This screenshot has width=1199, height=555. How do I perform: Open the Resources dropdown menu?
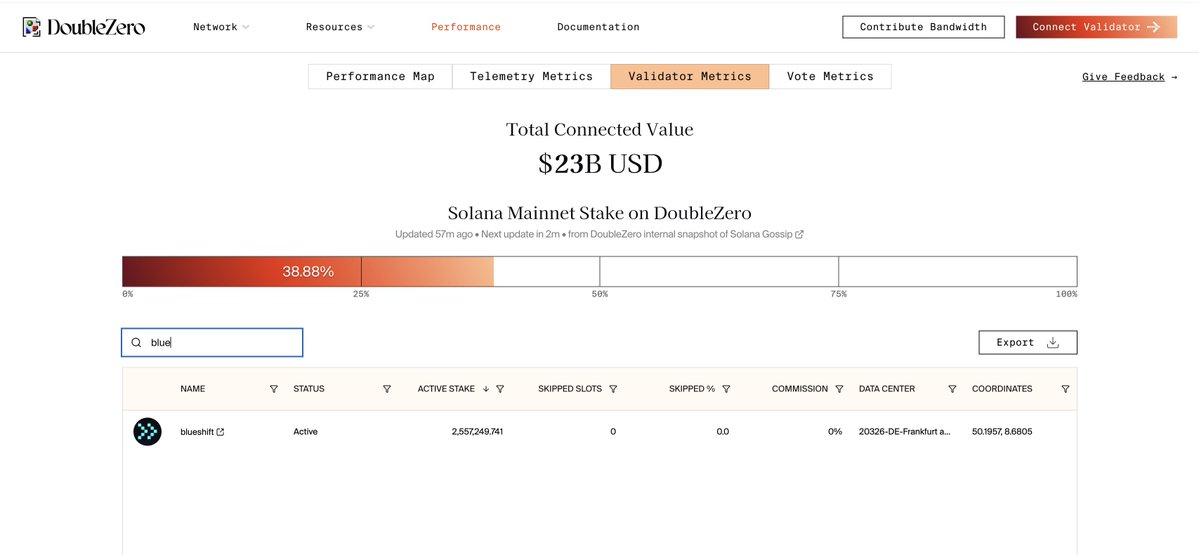tap(340, 27)
